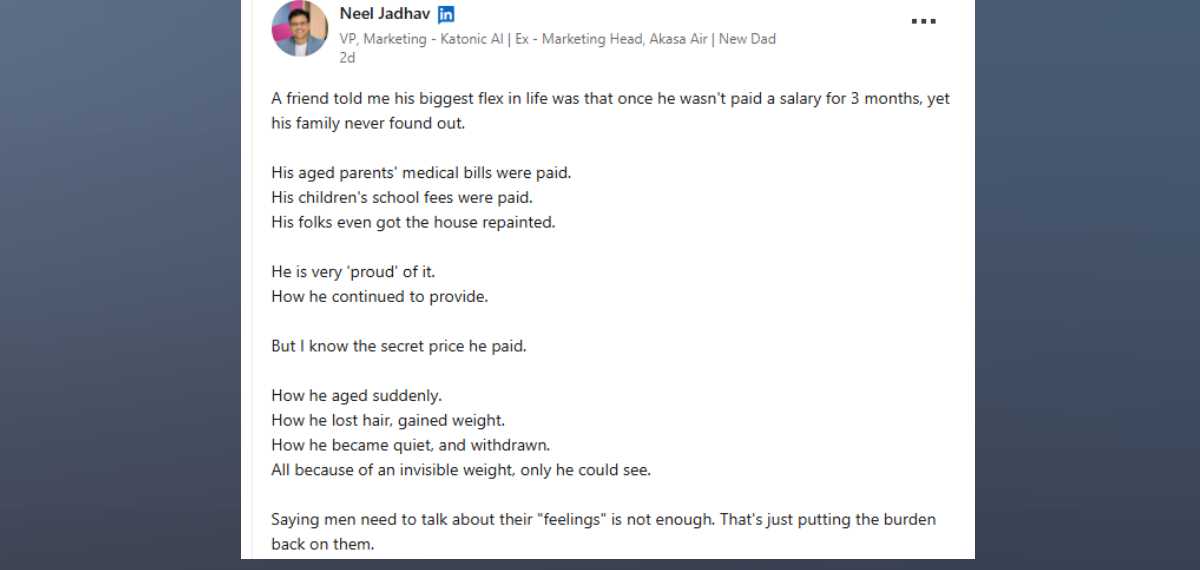Select the "aged parents' medical bills" line

(x=421, y=173)
